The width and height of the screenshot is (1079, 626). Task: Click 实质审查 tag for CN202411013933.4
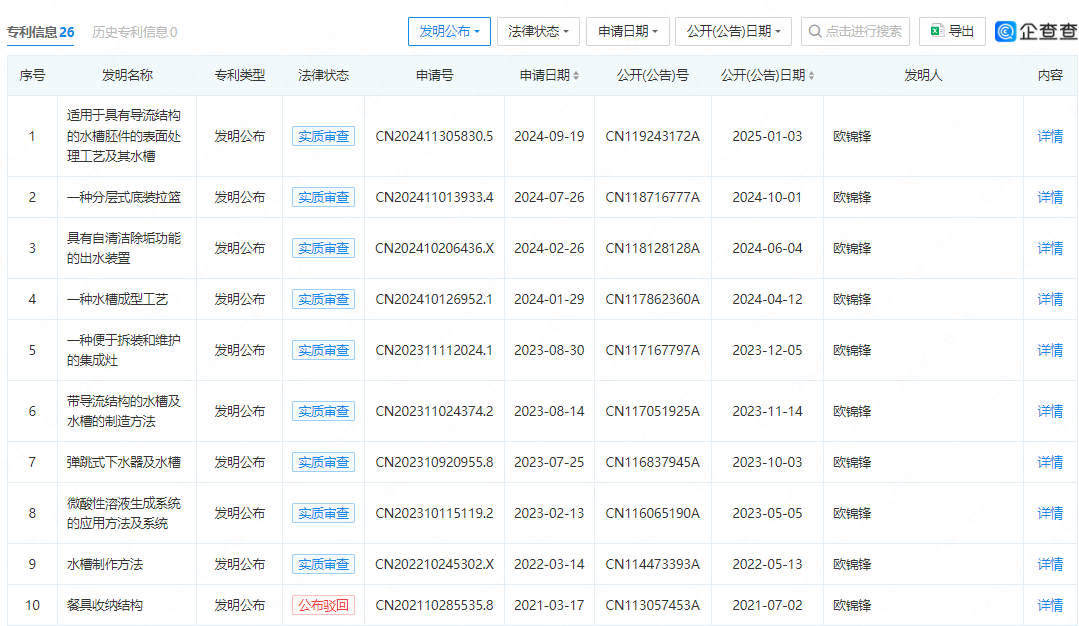point(323,197)
